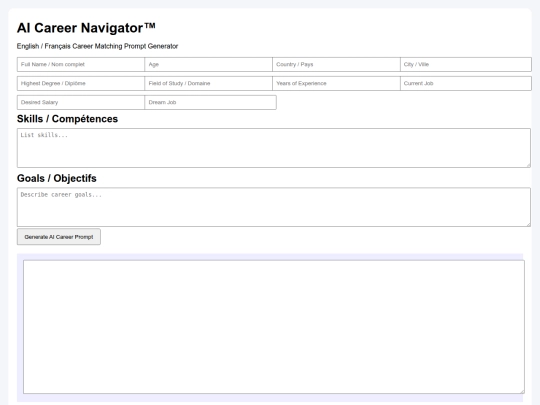Viewport: 540px width, 405px height.
Task: Click the goals text area resize handle
Action: pyautogui.click(x=528, y=224)
